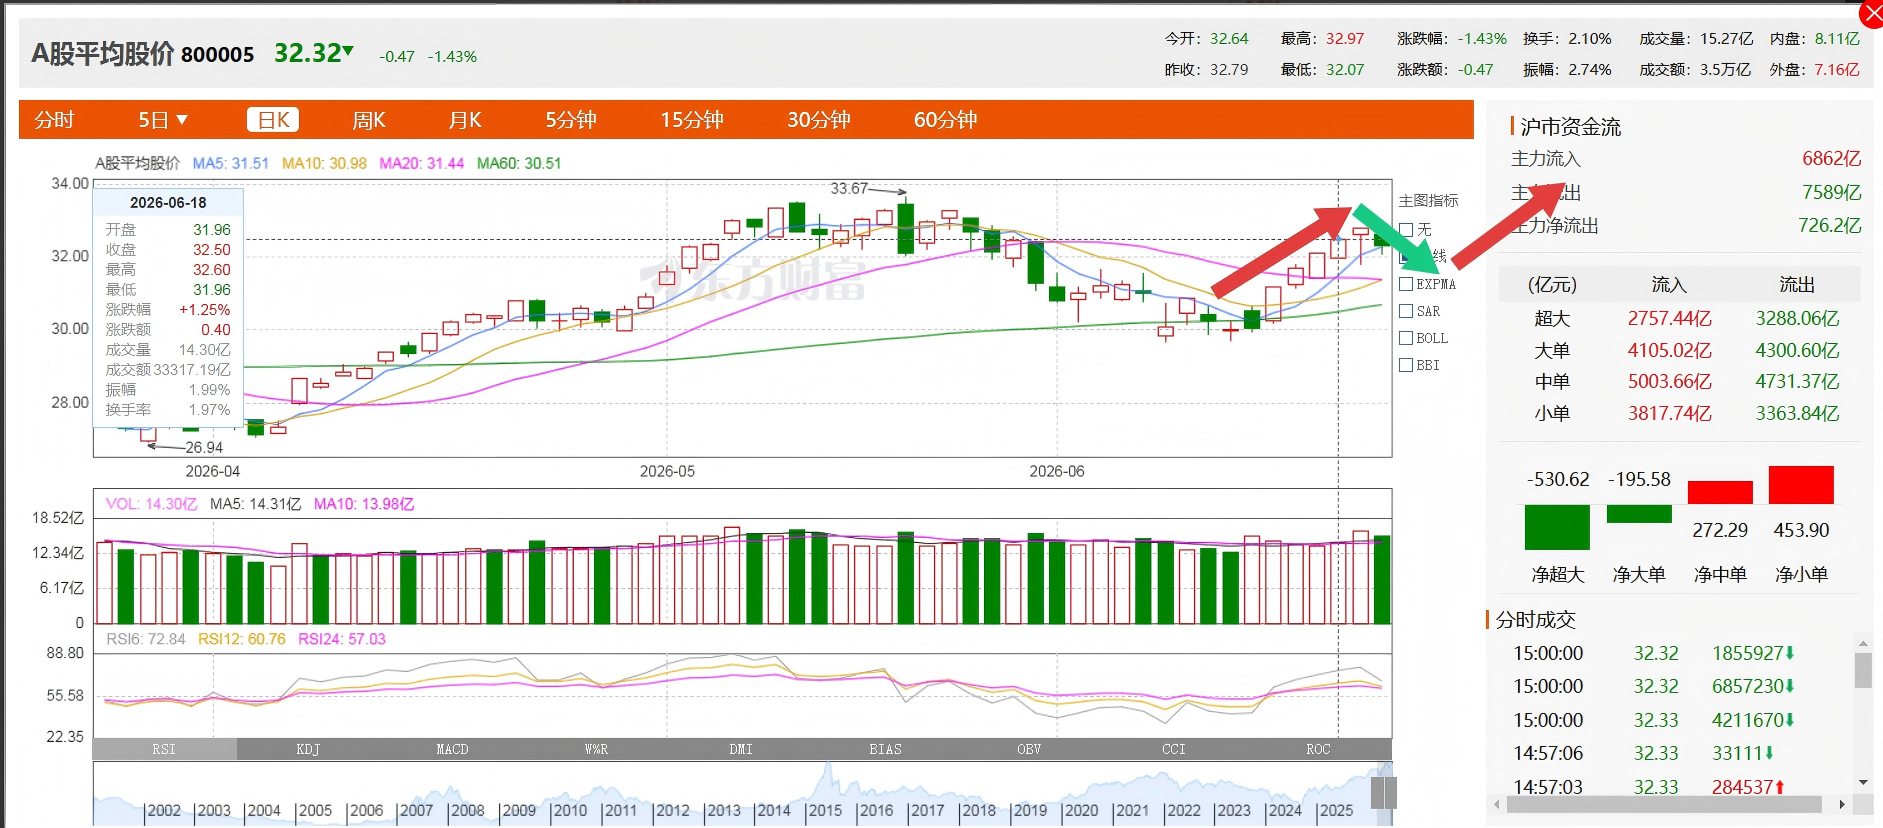Screen dimensions: 1883x828
Task: Click the timeline range slider handle
Action: 1383,793
